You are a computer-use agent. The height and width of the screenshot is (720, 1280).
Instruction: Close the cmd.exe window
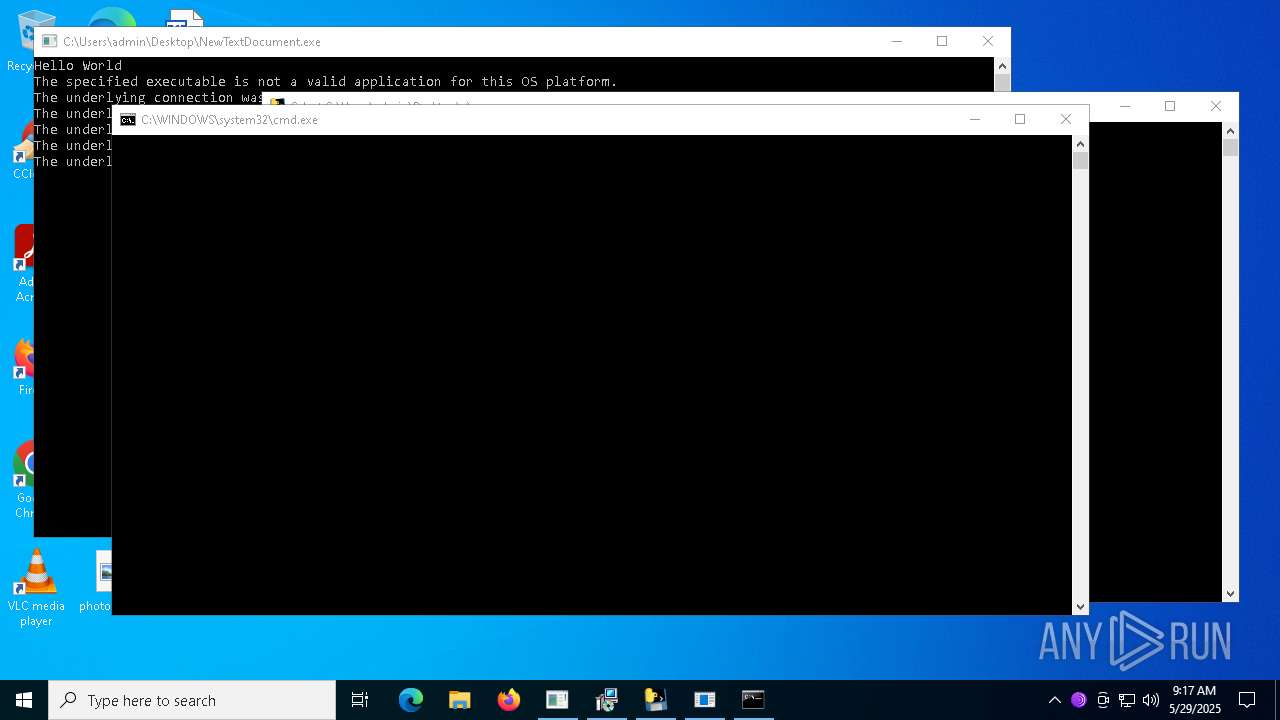pos(1066,119)
